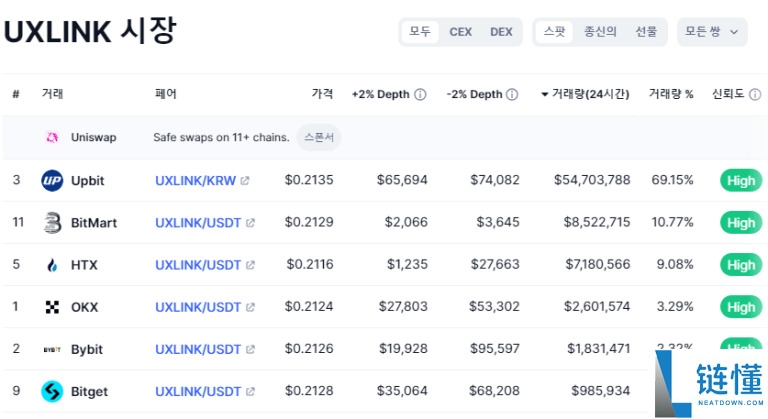Open info icon next to -2% Depth
The width and height of the screenshot is (768, 419).
(x=512, y=94)
